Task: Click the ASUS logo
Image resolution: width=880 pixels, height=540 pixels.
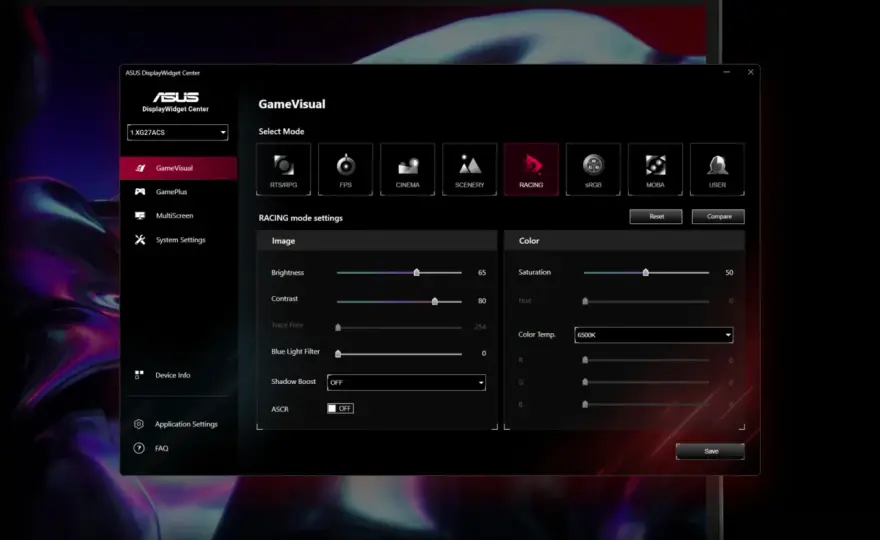Action: click(176, 97)
